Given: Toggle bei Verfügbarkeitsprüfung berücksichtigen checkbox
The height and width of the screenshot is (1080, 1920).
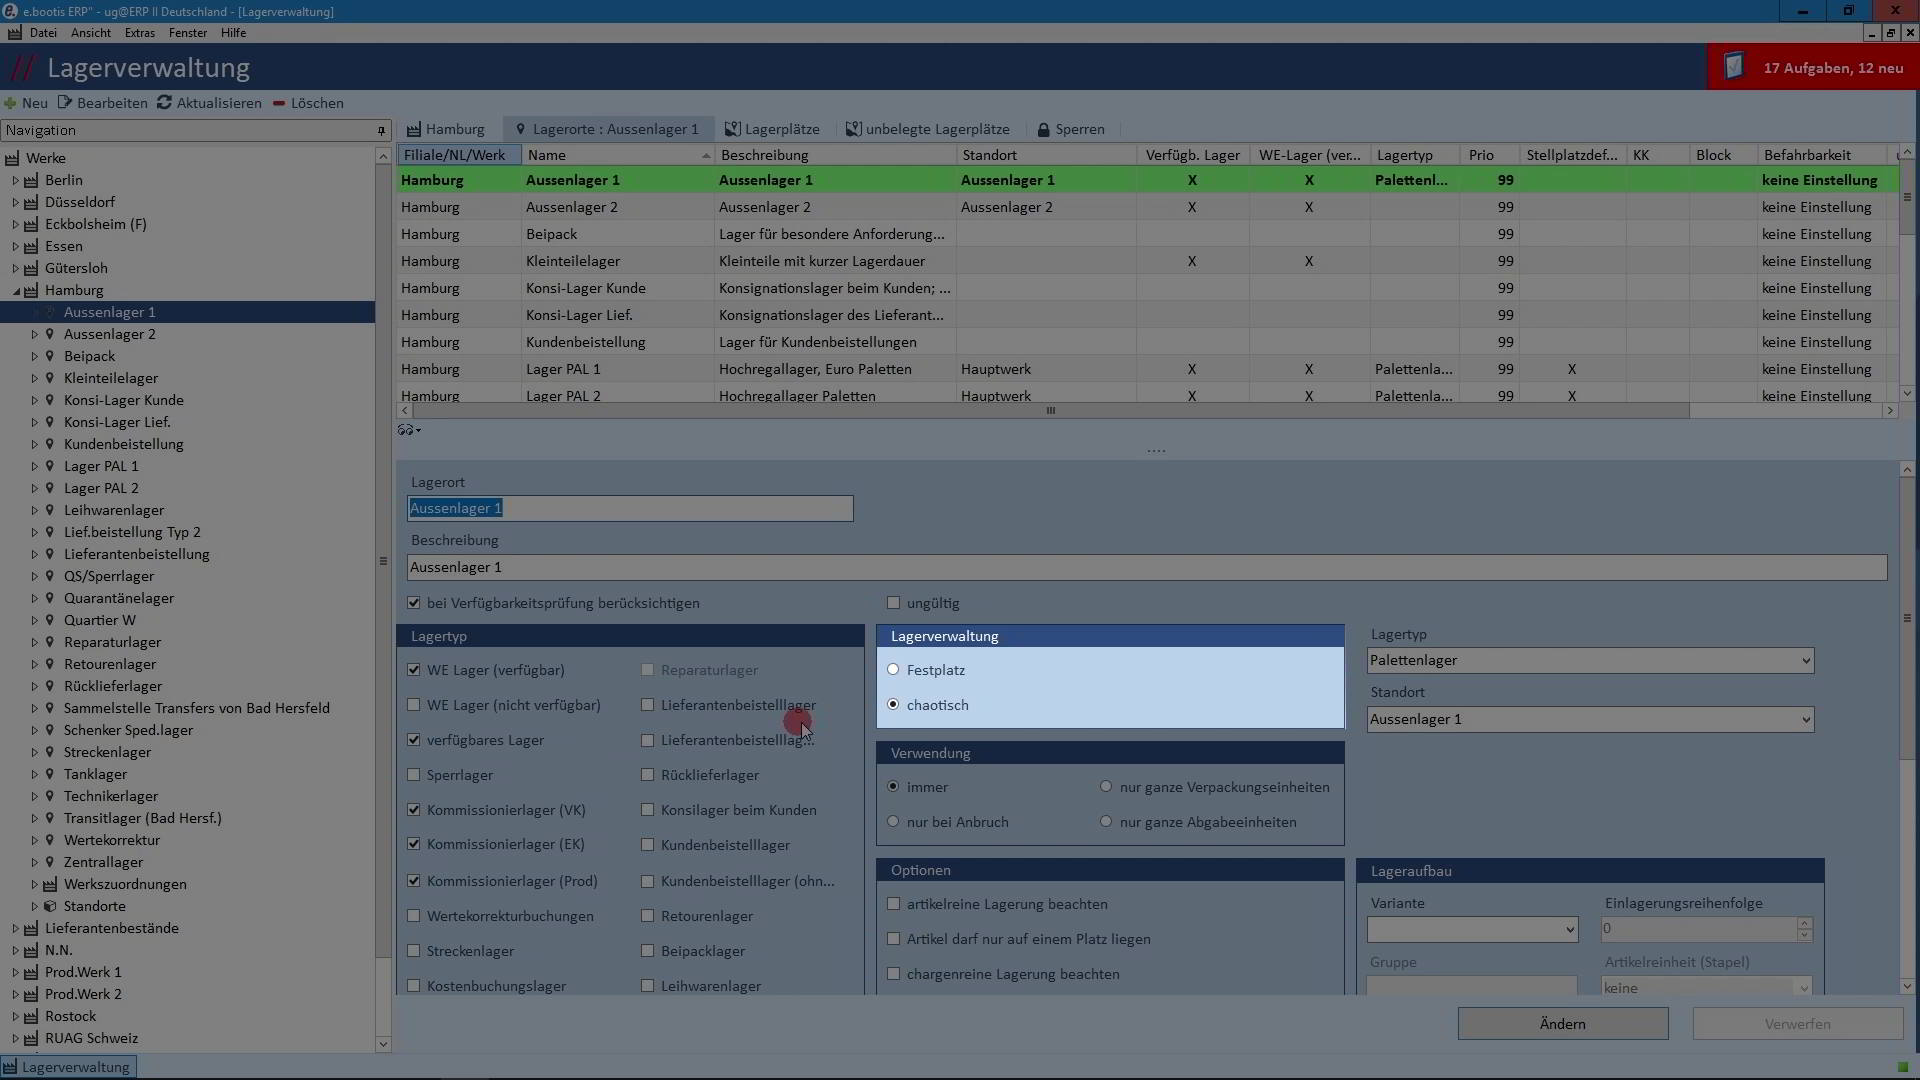Looking at the screenshot, I should (414, 603).
